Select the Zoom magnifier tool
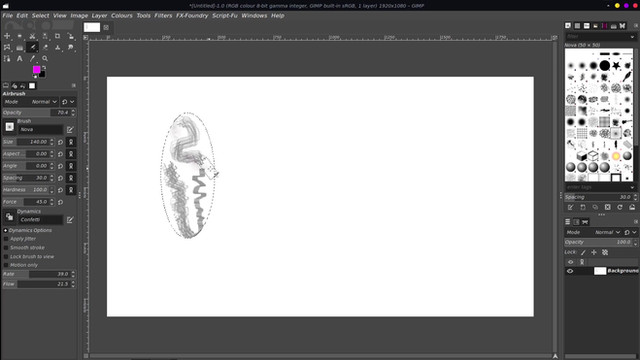Screen dimensions: 640x360 tap(45, 59)
